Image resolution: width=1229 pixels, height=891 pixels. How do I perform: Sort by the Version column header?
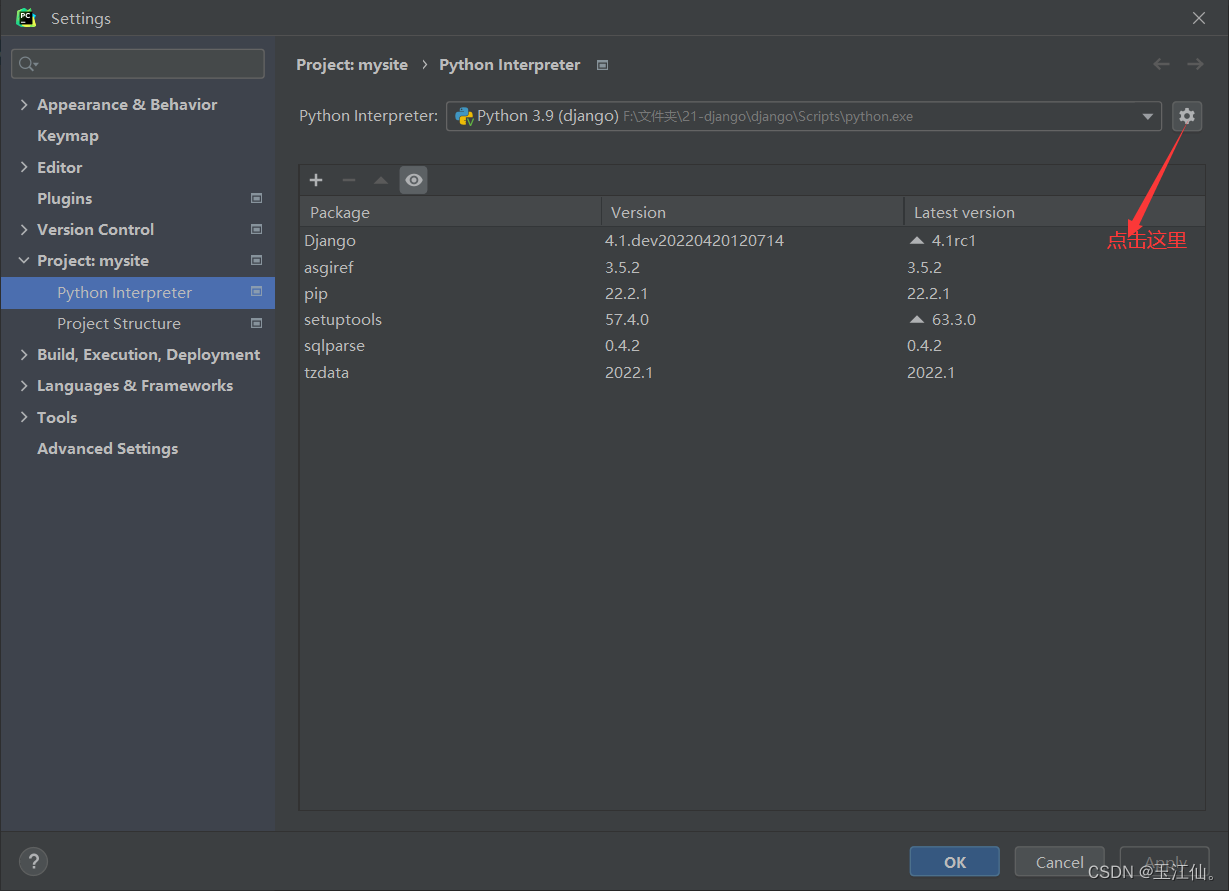point(752,212)
